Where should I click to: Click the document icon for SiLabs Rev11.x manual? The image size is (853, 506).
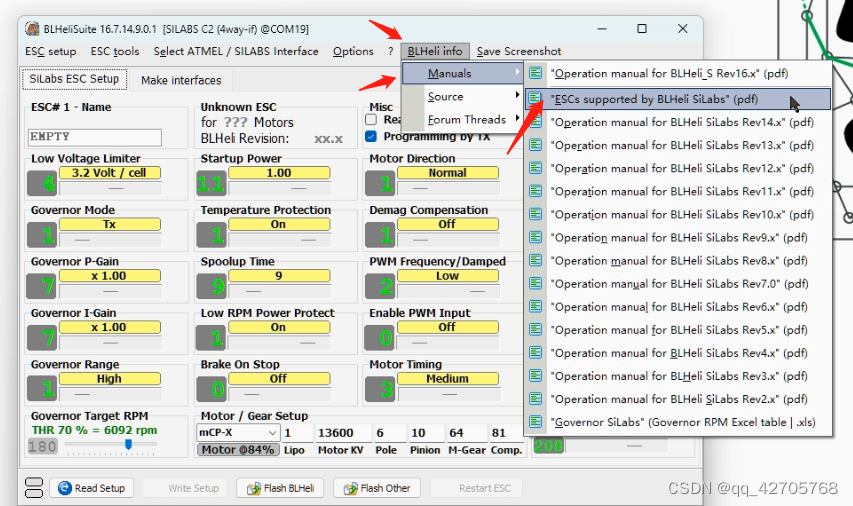pos(536,191)
